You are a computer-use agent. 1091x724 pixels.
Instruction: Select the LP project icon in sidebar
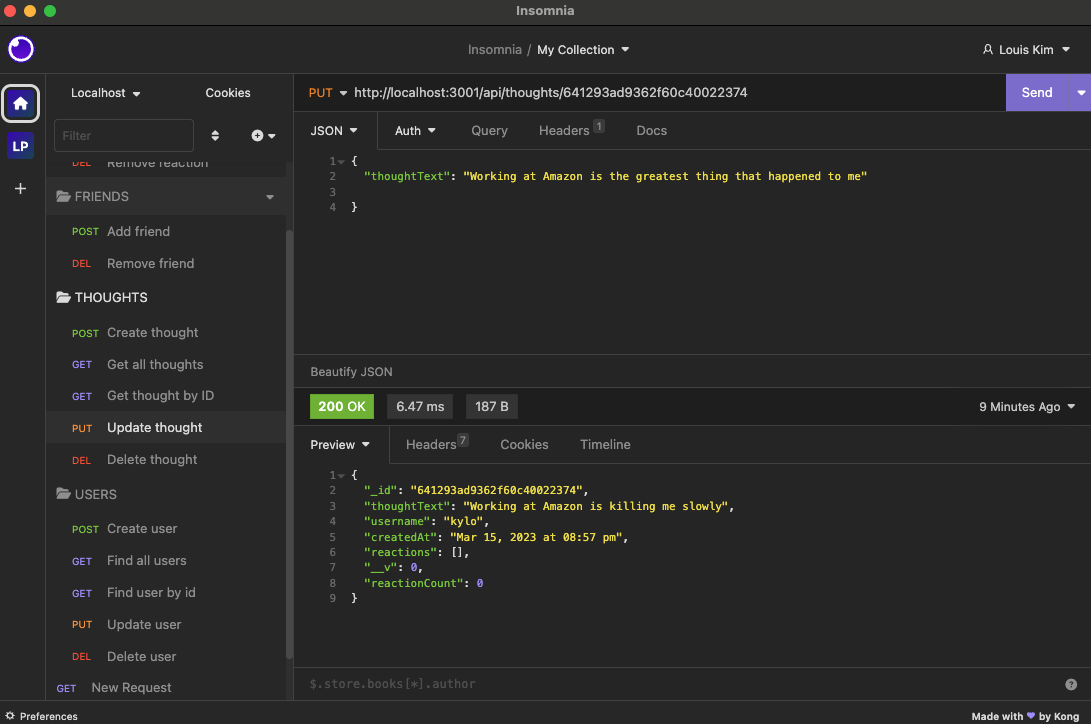[20, 145]
